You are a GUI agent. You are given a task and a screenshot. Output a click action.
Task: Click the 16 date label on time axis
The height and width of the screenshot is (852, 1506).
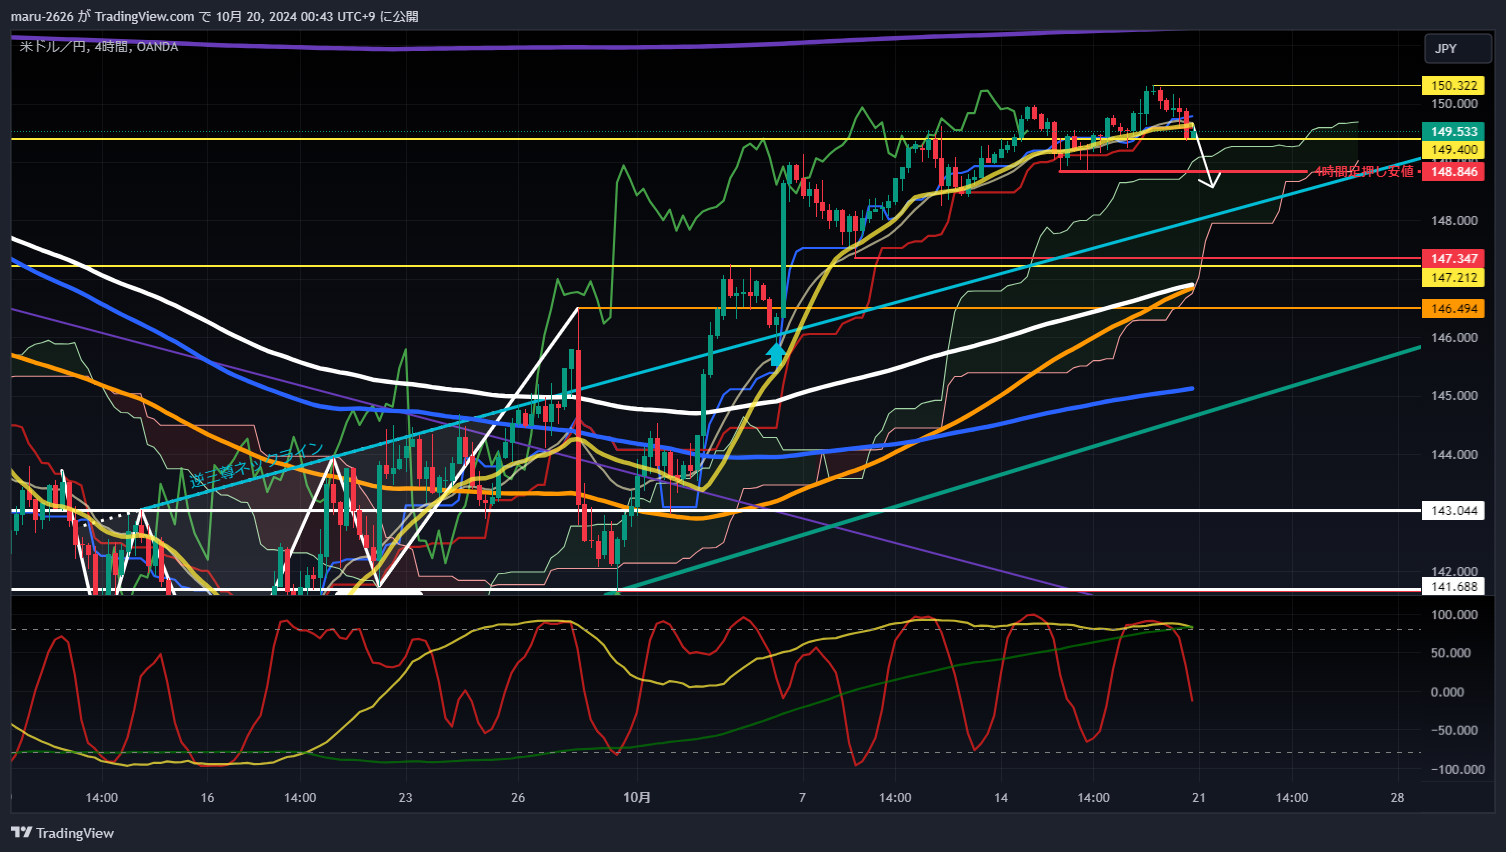207,797
